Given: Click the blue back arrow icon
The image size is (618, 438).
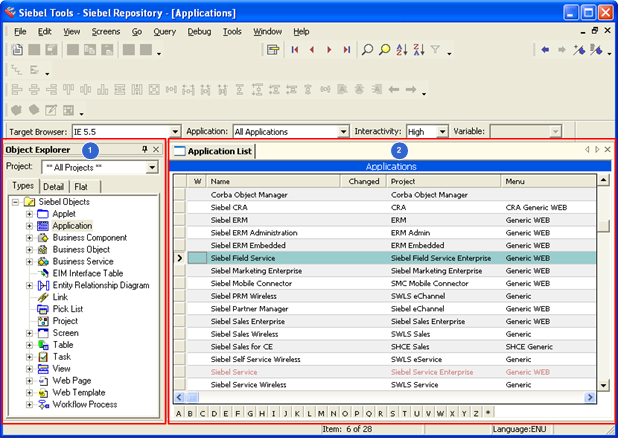Looking at the screenshot, I should [x=545, y=49].
